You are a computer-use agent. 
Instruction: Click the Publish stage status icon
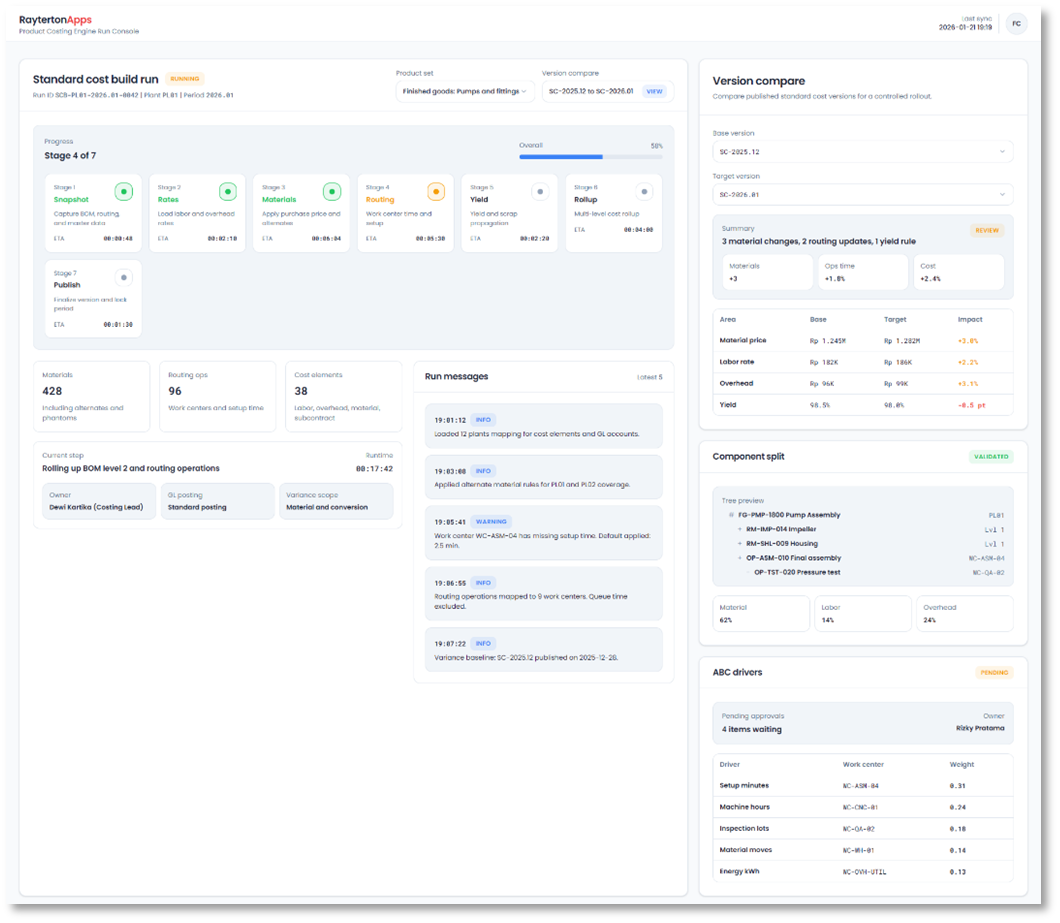pos(125,277)
